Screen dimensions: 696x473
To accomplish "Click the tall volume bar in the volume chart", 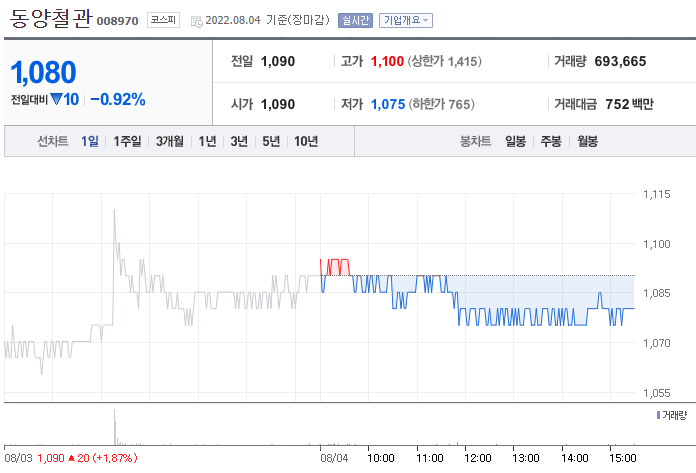I will tap(115, 427).
